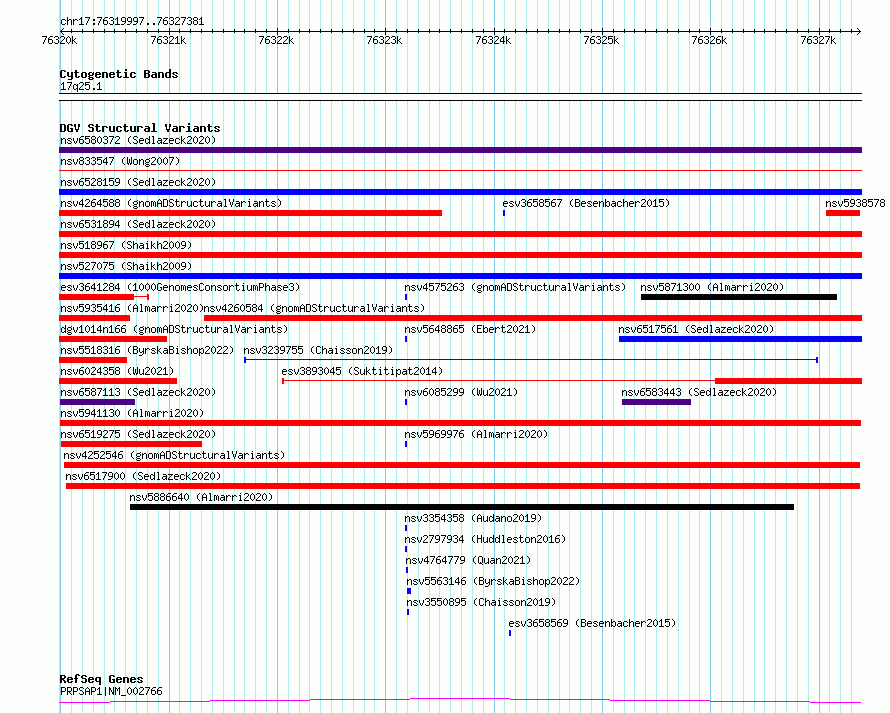Select the blue nsv6528159 variant bar

pyautogui.click(x=460, y=192)
